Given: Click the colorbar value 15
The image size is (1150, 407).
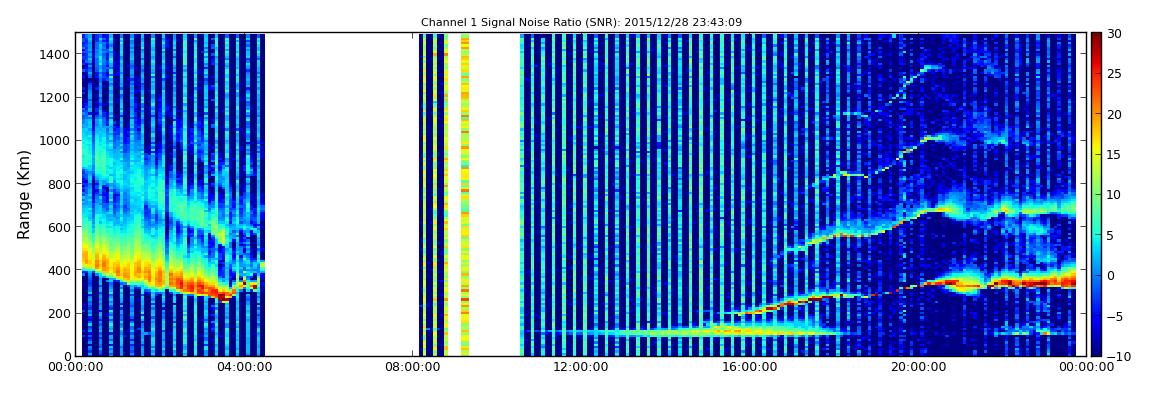Looking at the screenshot, I should click(x=1115, y=155).
